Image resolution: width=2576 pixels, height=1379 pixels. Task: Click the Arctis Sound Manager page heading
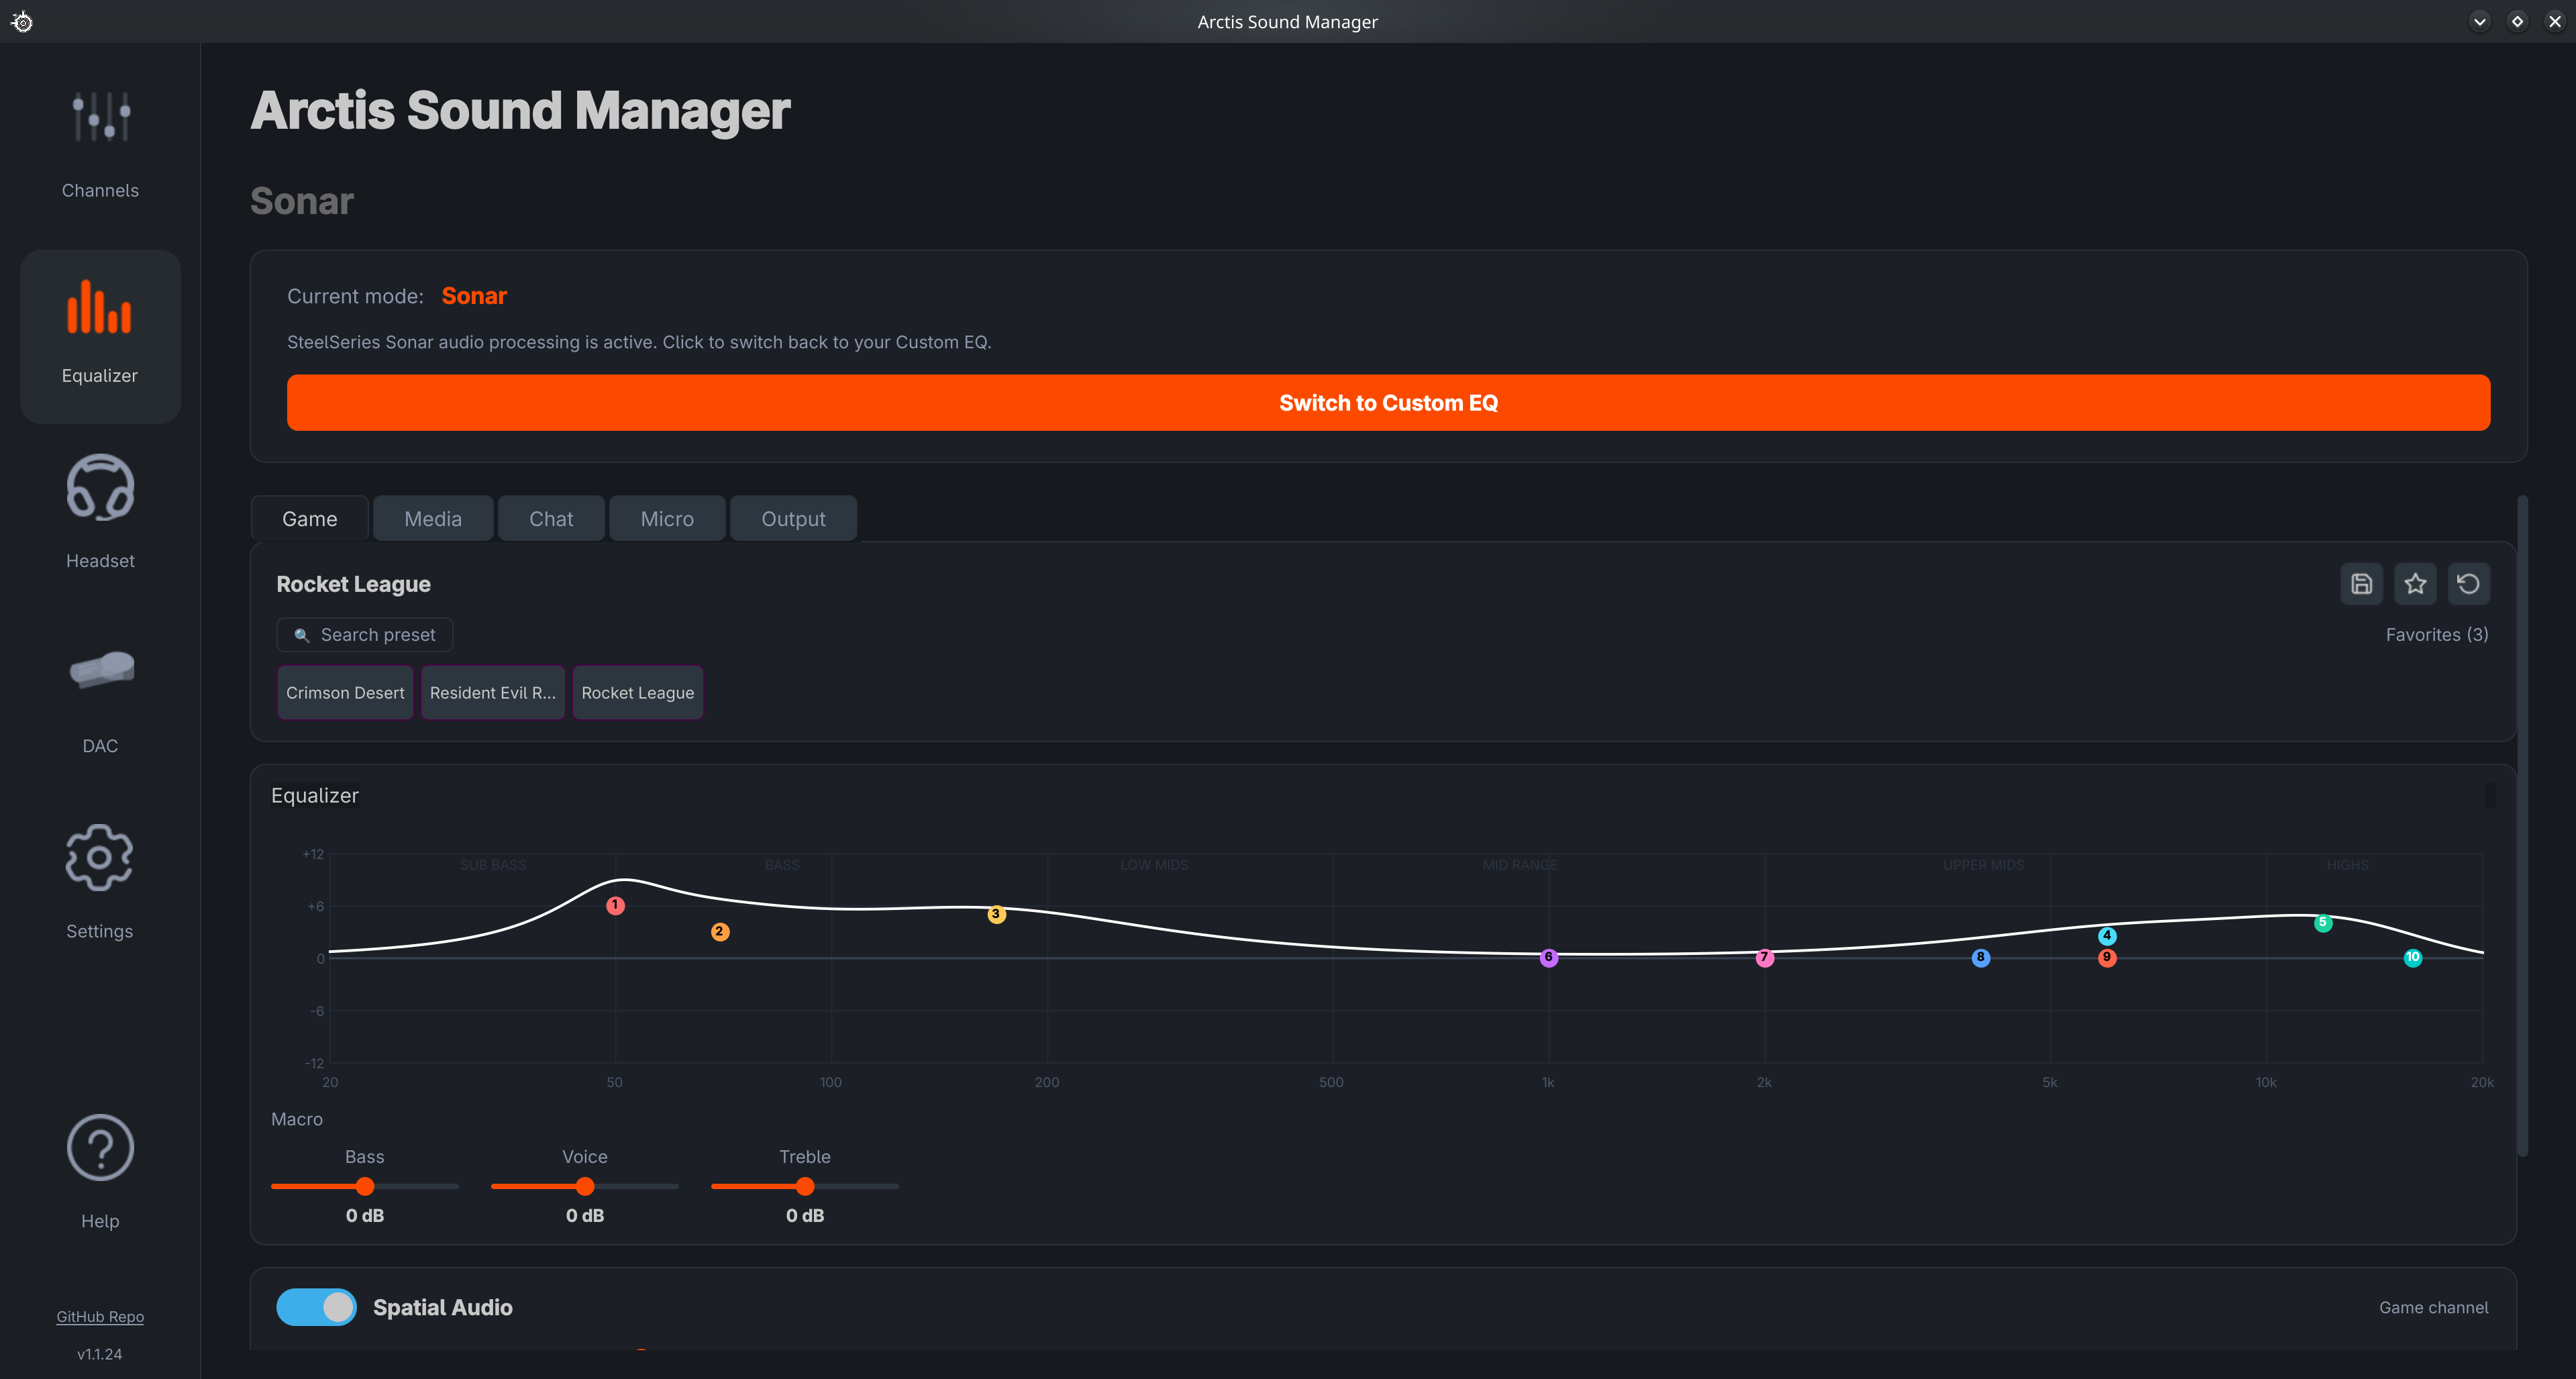click(520, 110)
